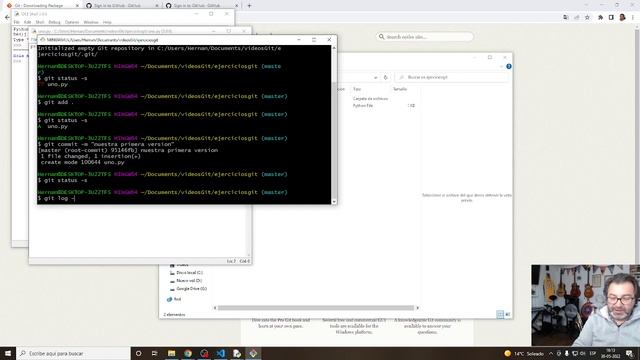The height and width of the screenshot is (360, 640).
Task: Open the Chrome three-dot menu
Action: (x=633, y=18)
